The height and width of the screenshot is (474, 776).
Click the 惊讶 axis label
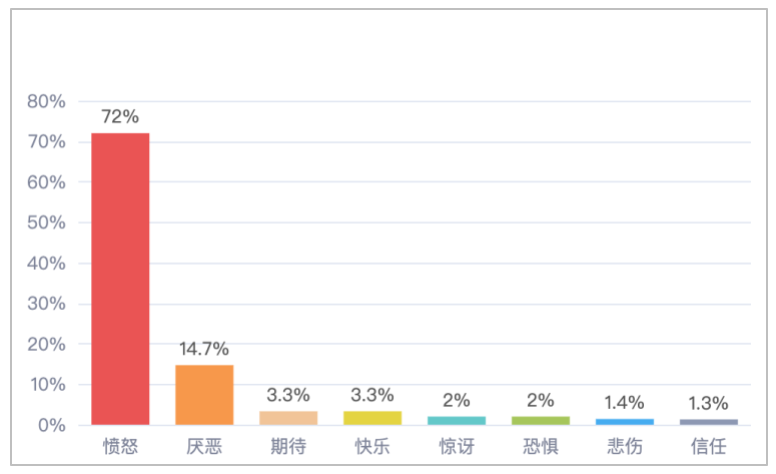456,445
